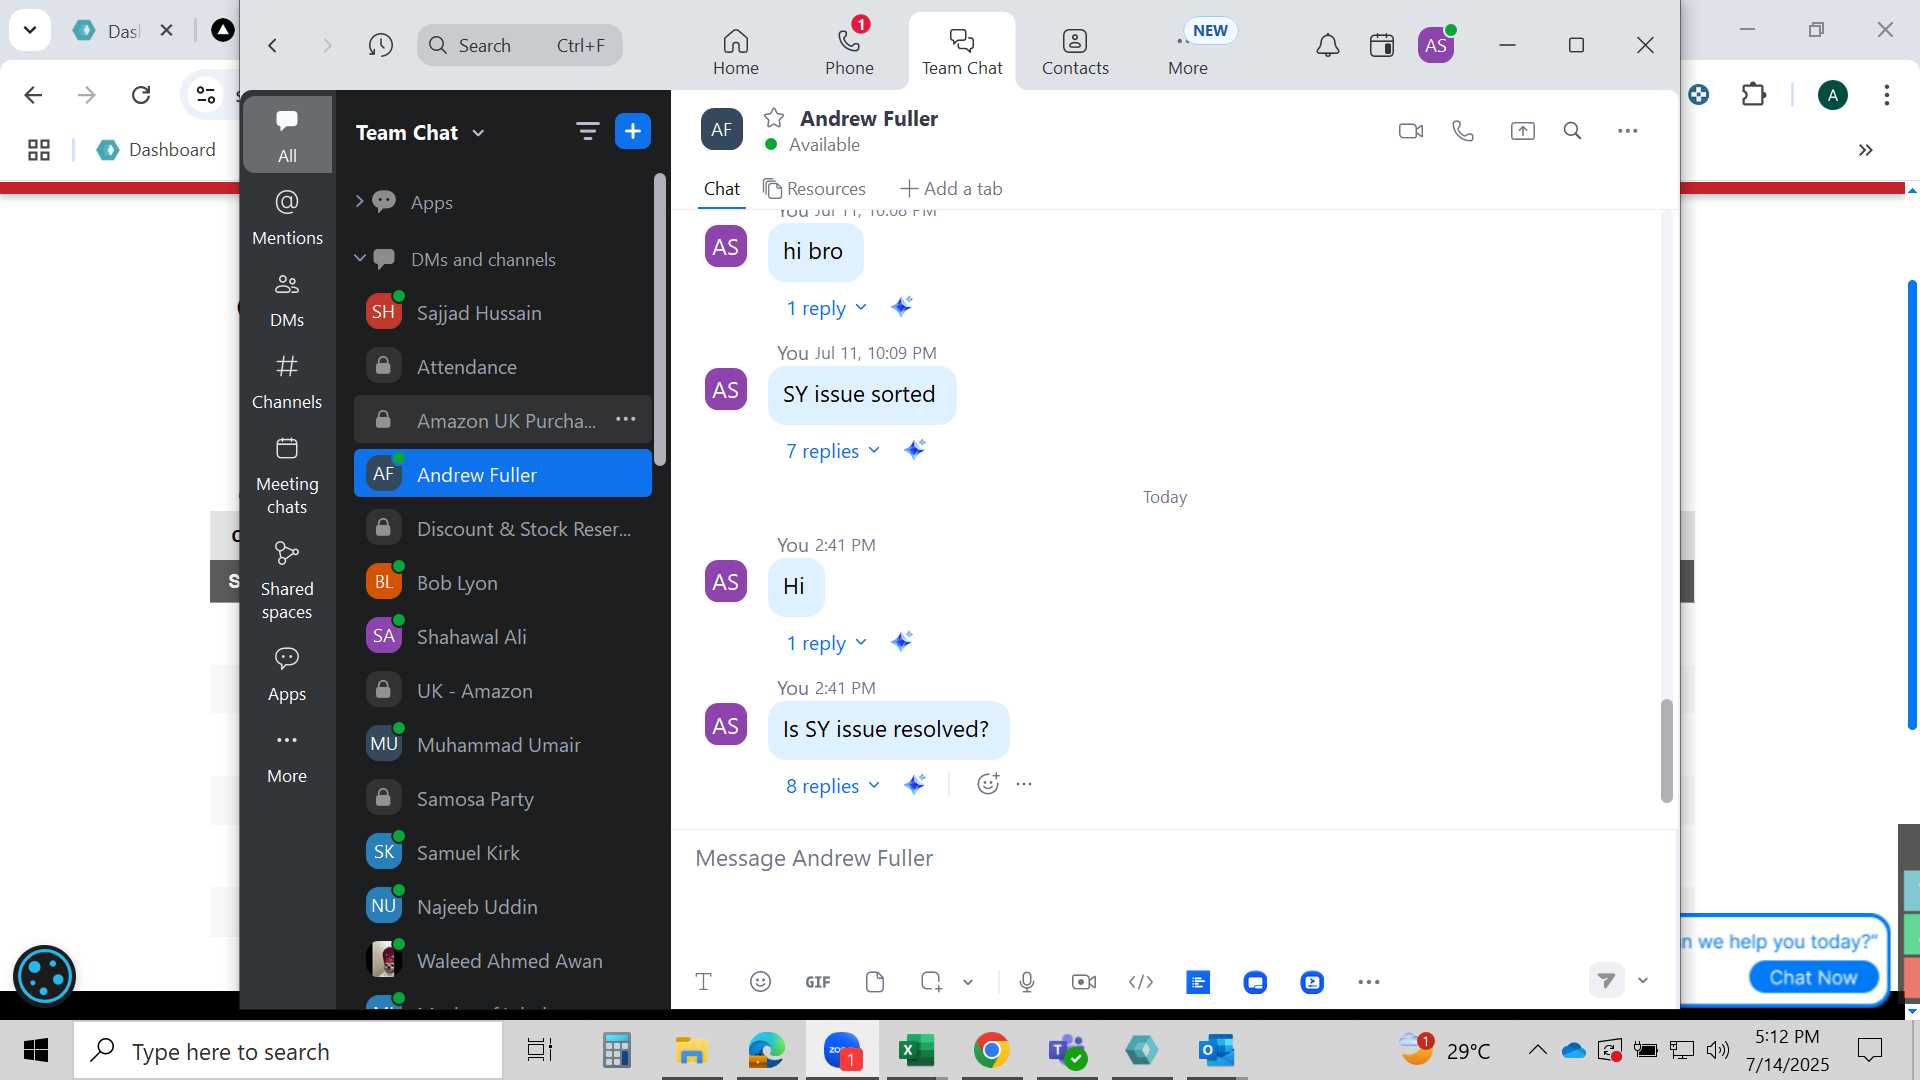Click AI sparkle icon beside SY issue sorted
This screenshot has width=1920, height=1080.
click(x=914, y=450)
